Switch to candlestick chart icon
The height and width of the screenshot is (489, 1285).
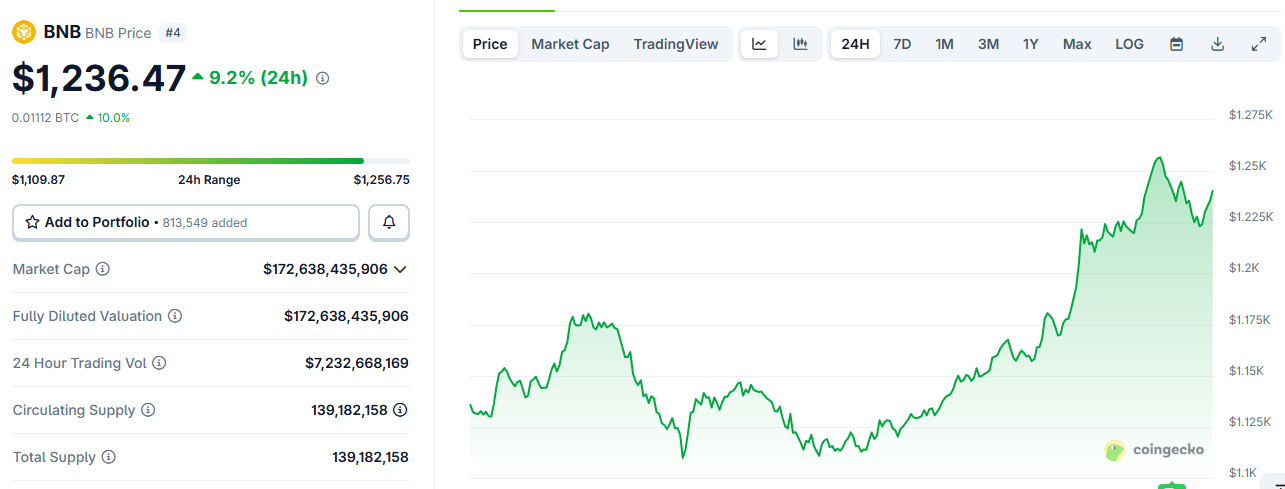pos(800,44)
